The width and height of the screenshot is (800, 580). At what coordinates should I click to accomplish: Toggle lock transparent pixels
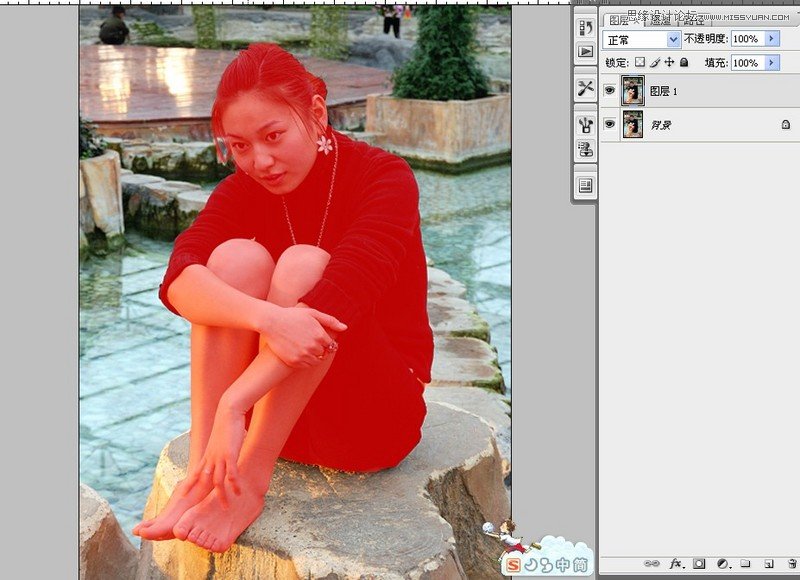tap(640, 62)
